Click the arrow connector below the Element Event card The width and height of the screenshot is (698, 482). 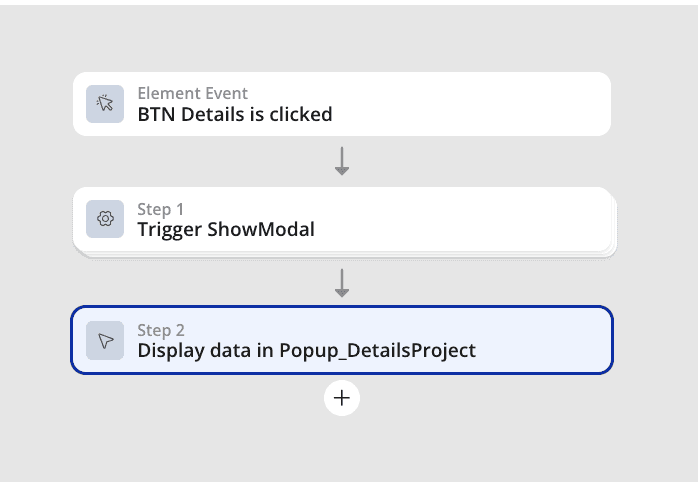(x=342, y=161)
